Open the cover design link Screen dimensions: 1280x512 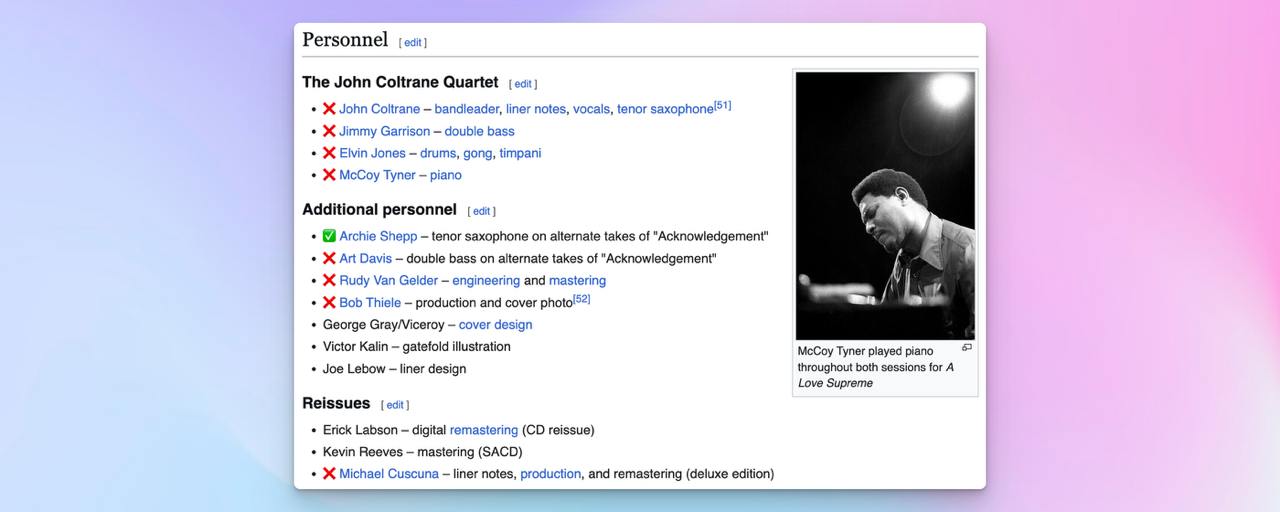click(x=495, y=325)
